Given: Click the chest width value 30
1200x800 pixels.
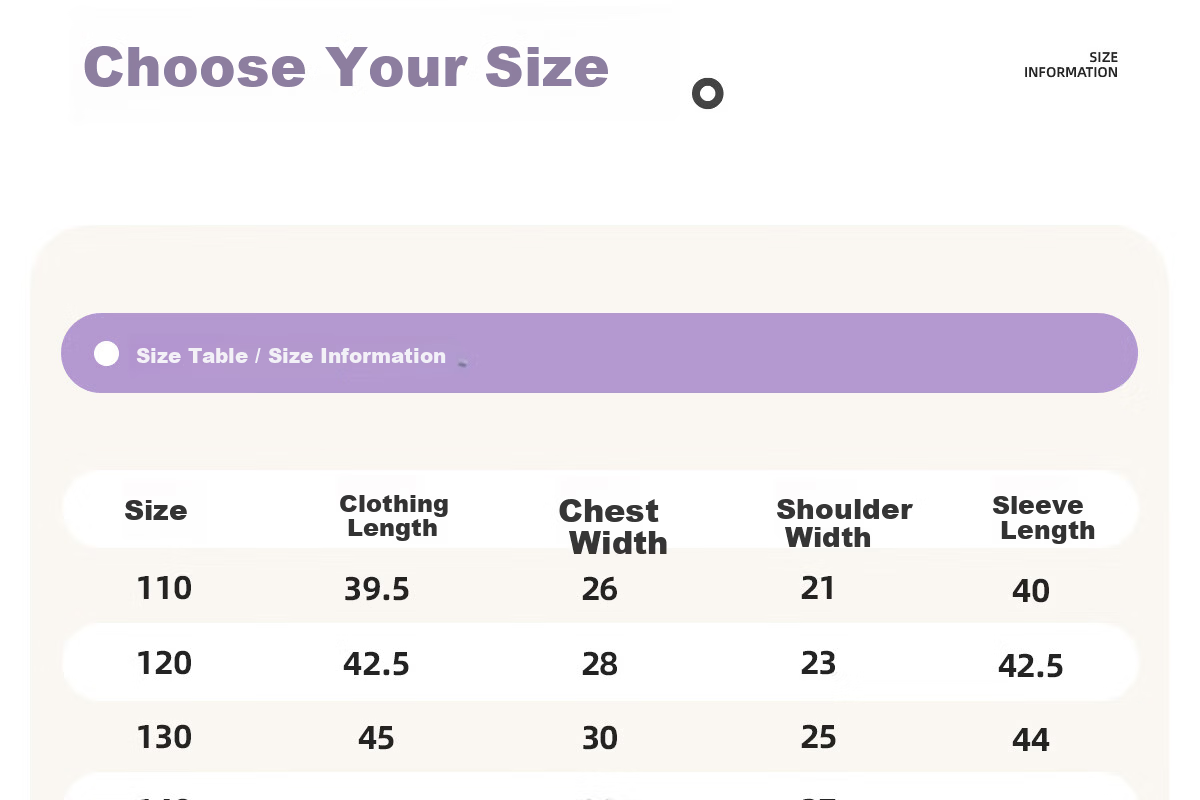Looking at the screenshot, I should coord(600,739).
